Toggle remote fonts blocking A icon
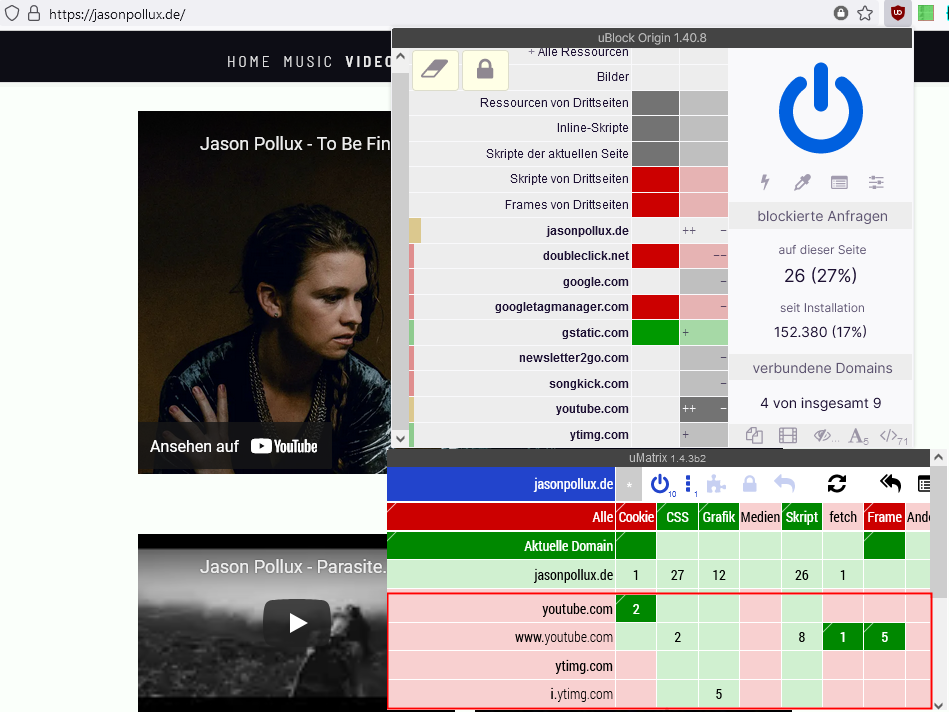Viewport: 949px width, 712px height. point(858,435)
